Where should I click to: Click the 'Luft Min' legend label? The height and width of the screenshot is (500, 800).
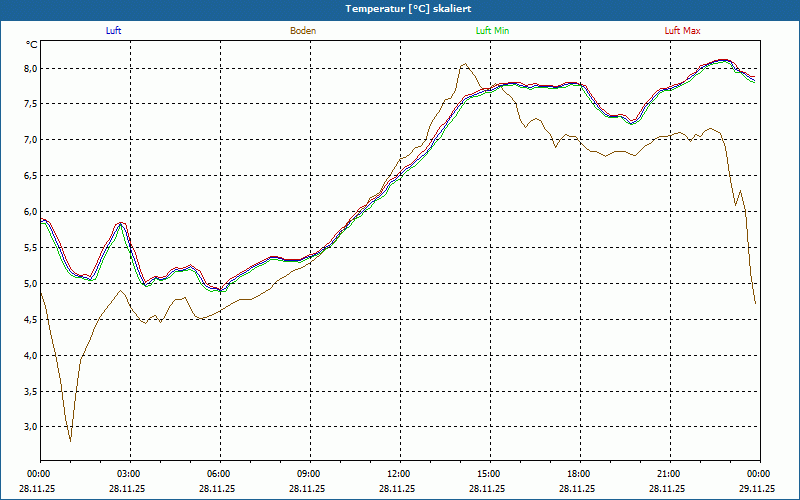click(x=492, y=31)
